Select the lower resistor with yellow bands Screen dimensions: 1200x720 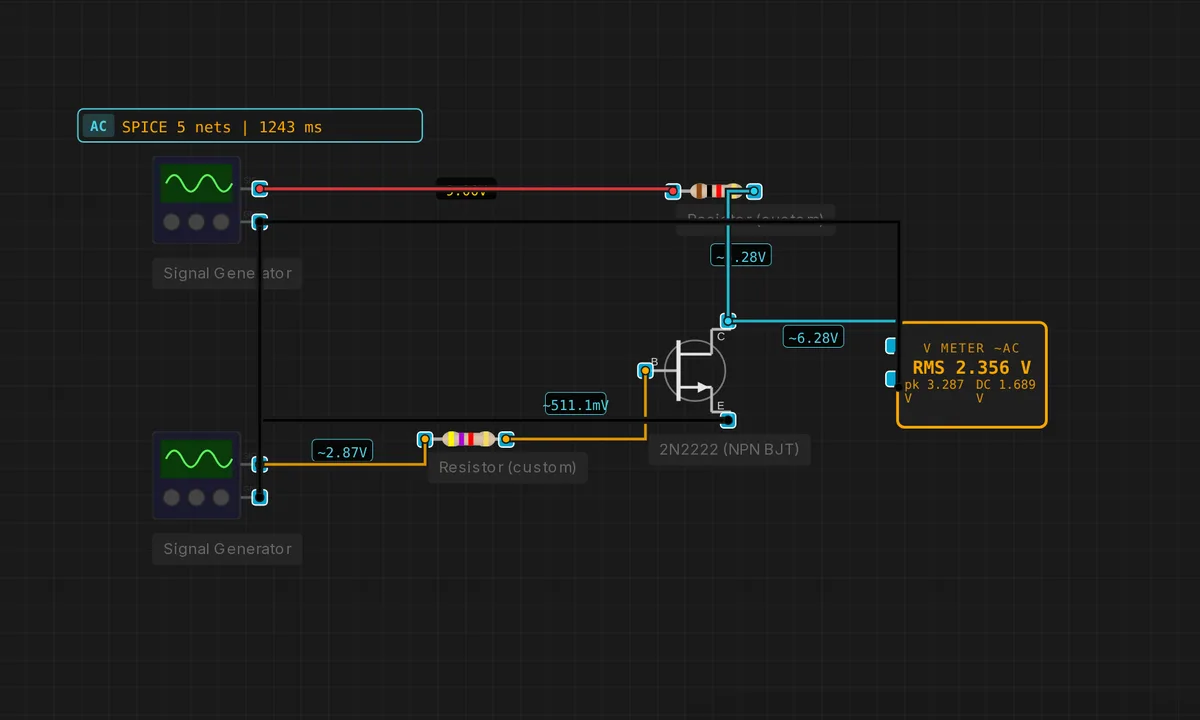pyautogui.click(x=466, y=439)
